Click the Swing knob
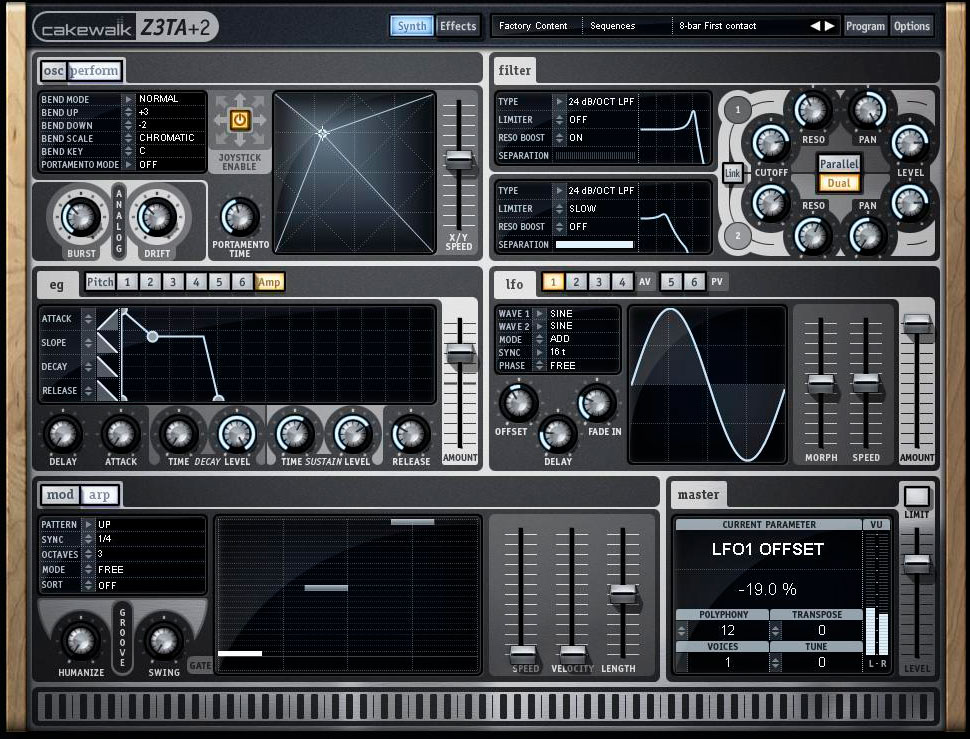970x739 pixels. pos(164,641)
